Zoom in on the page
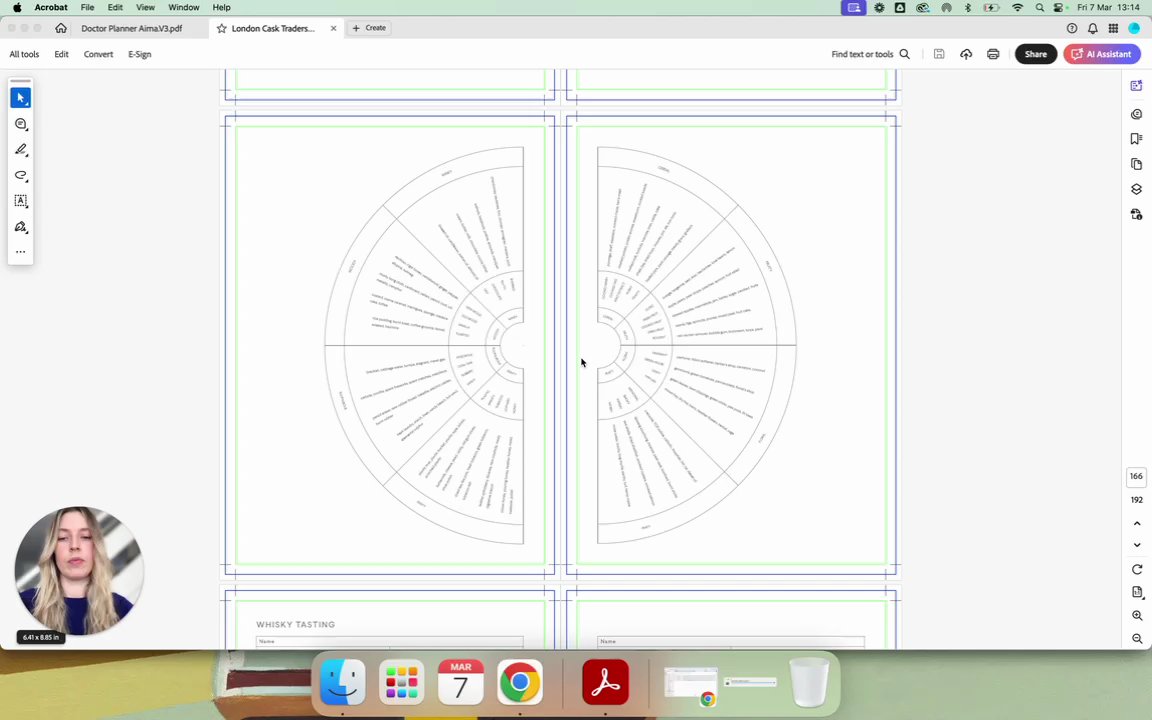1152x720 pixels. click(1137, 616)
